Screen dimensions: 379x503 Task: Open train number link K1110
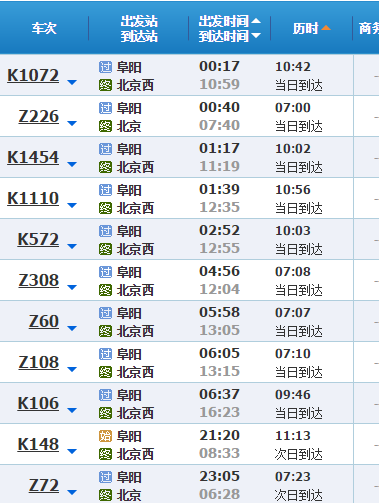pyautogui.click(x=33, y=198)
